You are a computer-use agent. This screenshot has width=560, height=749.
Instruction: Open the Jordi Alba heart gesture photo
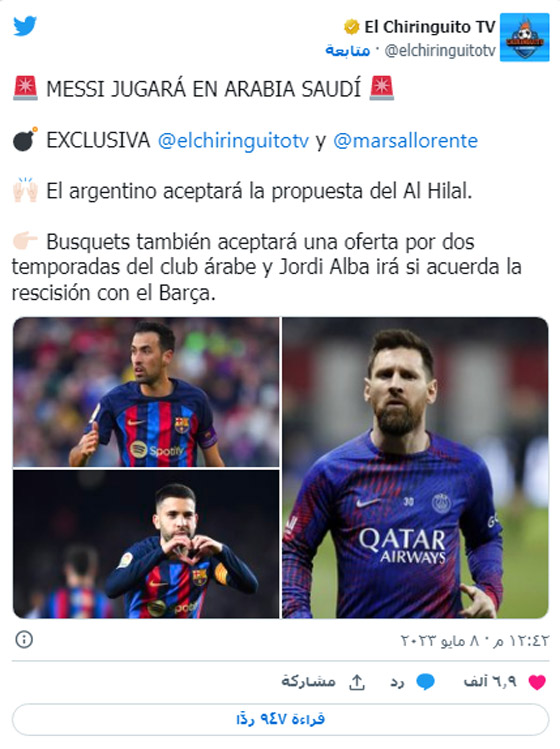coord(146,544)
